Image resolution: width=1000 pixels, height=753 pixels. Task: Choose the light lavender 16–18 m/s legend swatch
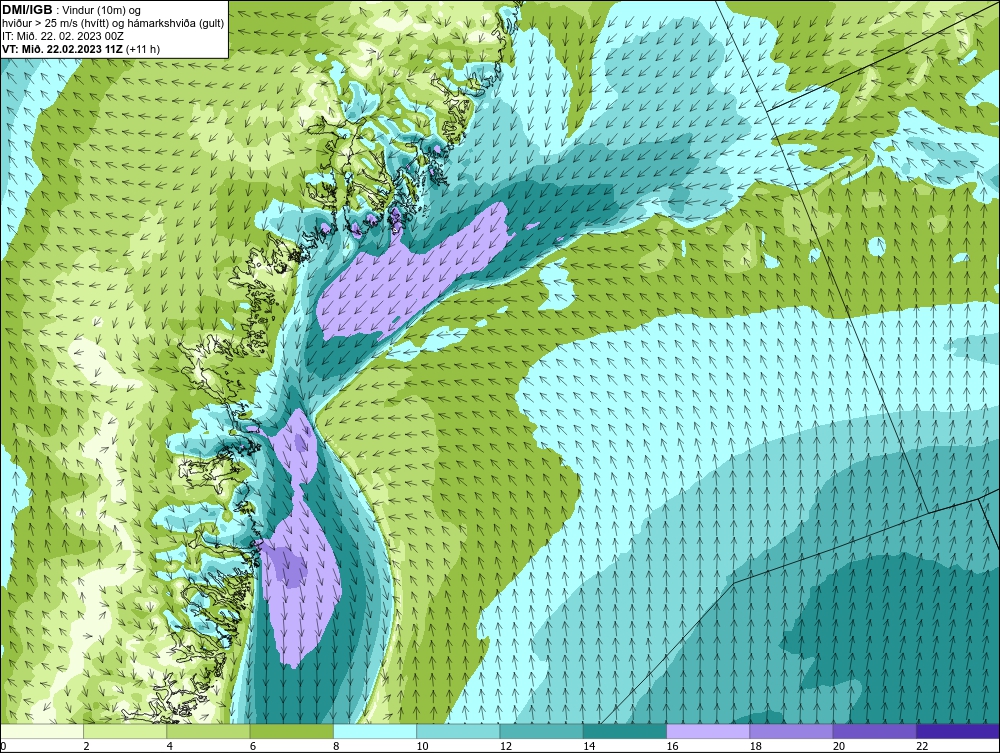click(x=708, y=731)
